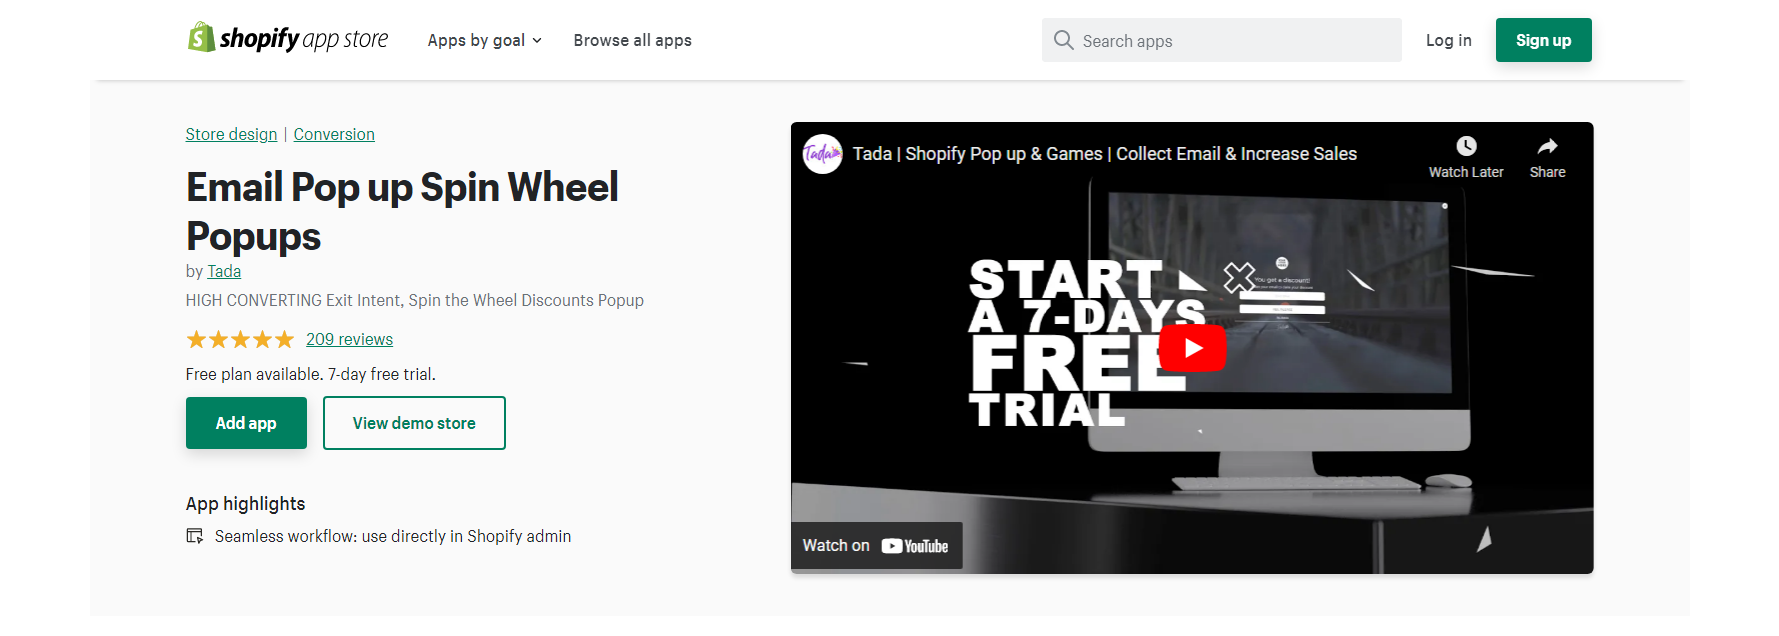The image size is (1779, 636).
Task: Click the Shopify bag logo icon
Action: click(x=201, y=38)
